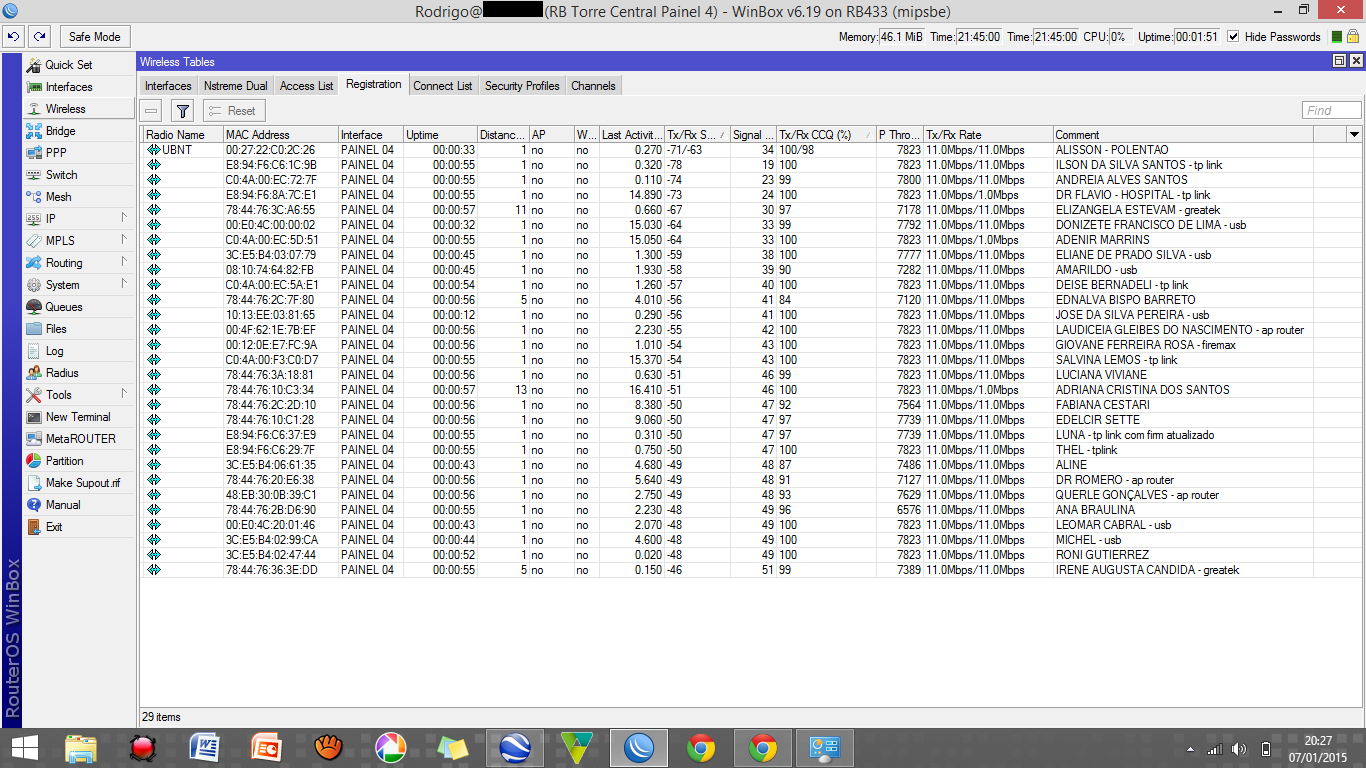Open the Radius sidebar icon
Image resolution: width=1366 pixels, height=768 pixels.
pos(34,373)
